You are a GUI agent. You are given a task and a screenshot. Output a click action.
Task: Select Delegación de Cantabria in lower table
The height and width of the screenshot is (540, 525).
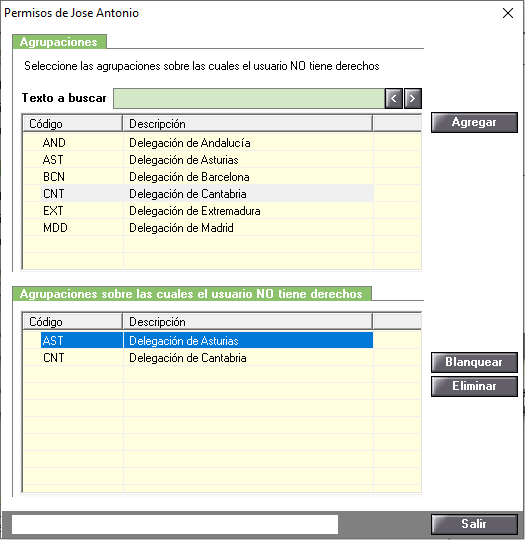pos(188,358)
